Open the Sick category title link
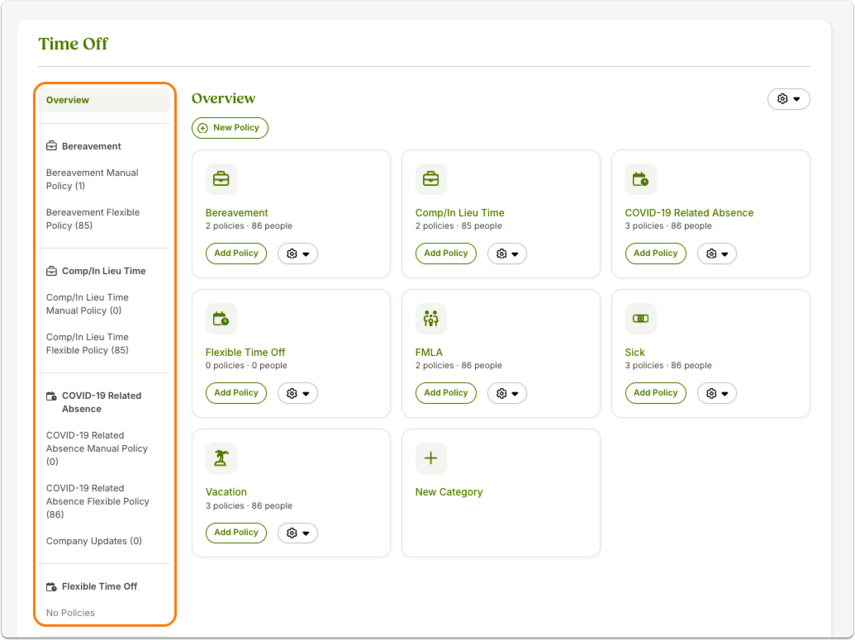 (x=635, y=352)
